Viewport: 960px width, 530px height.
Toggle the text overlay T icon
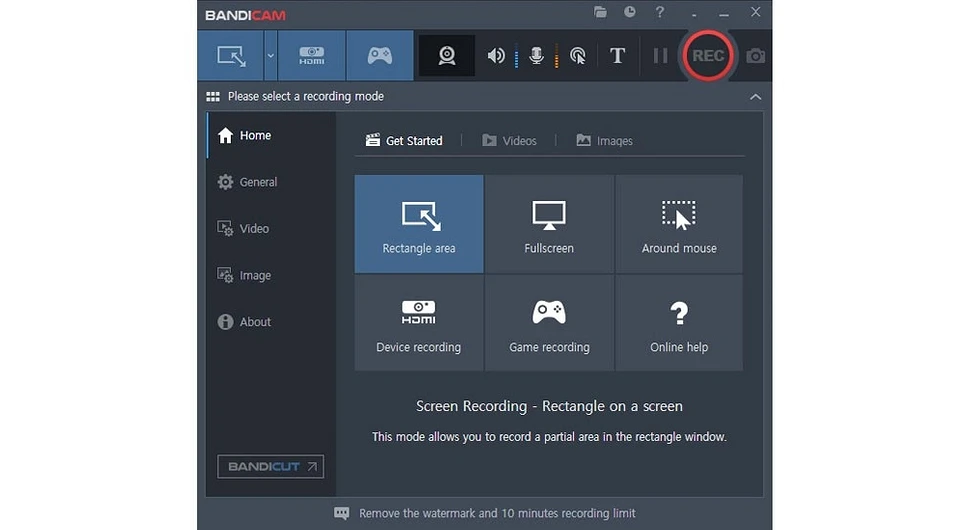(x=617, y=56)
